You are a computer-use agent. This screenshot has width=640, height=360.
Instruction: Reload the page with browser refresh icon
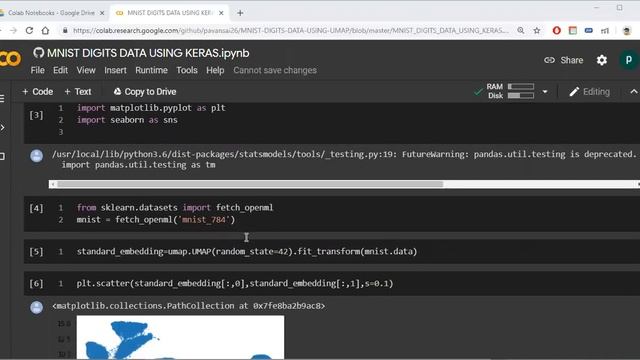tap(29, 31)
